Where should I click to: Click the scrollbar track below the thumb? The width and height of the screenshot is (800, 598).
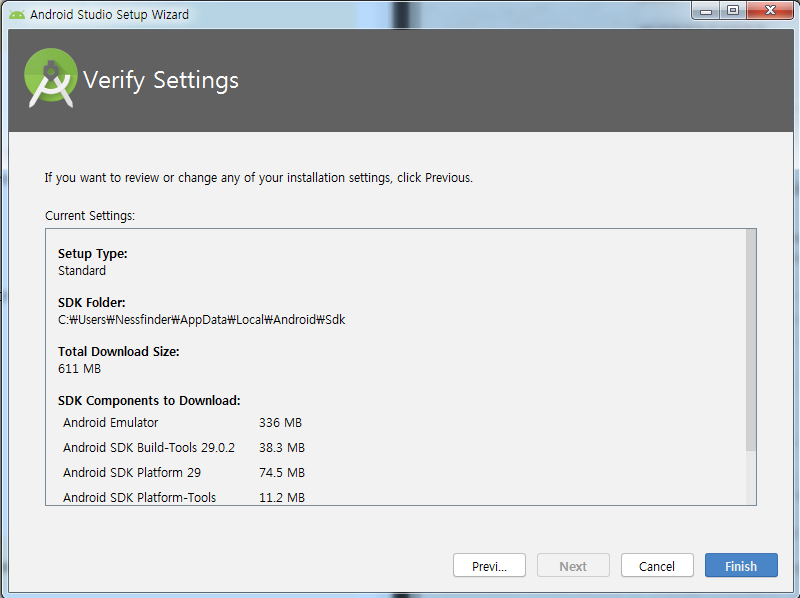click(x=751, y=478)
